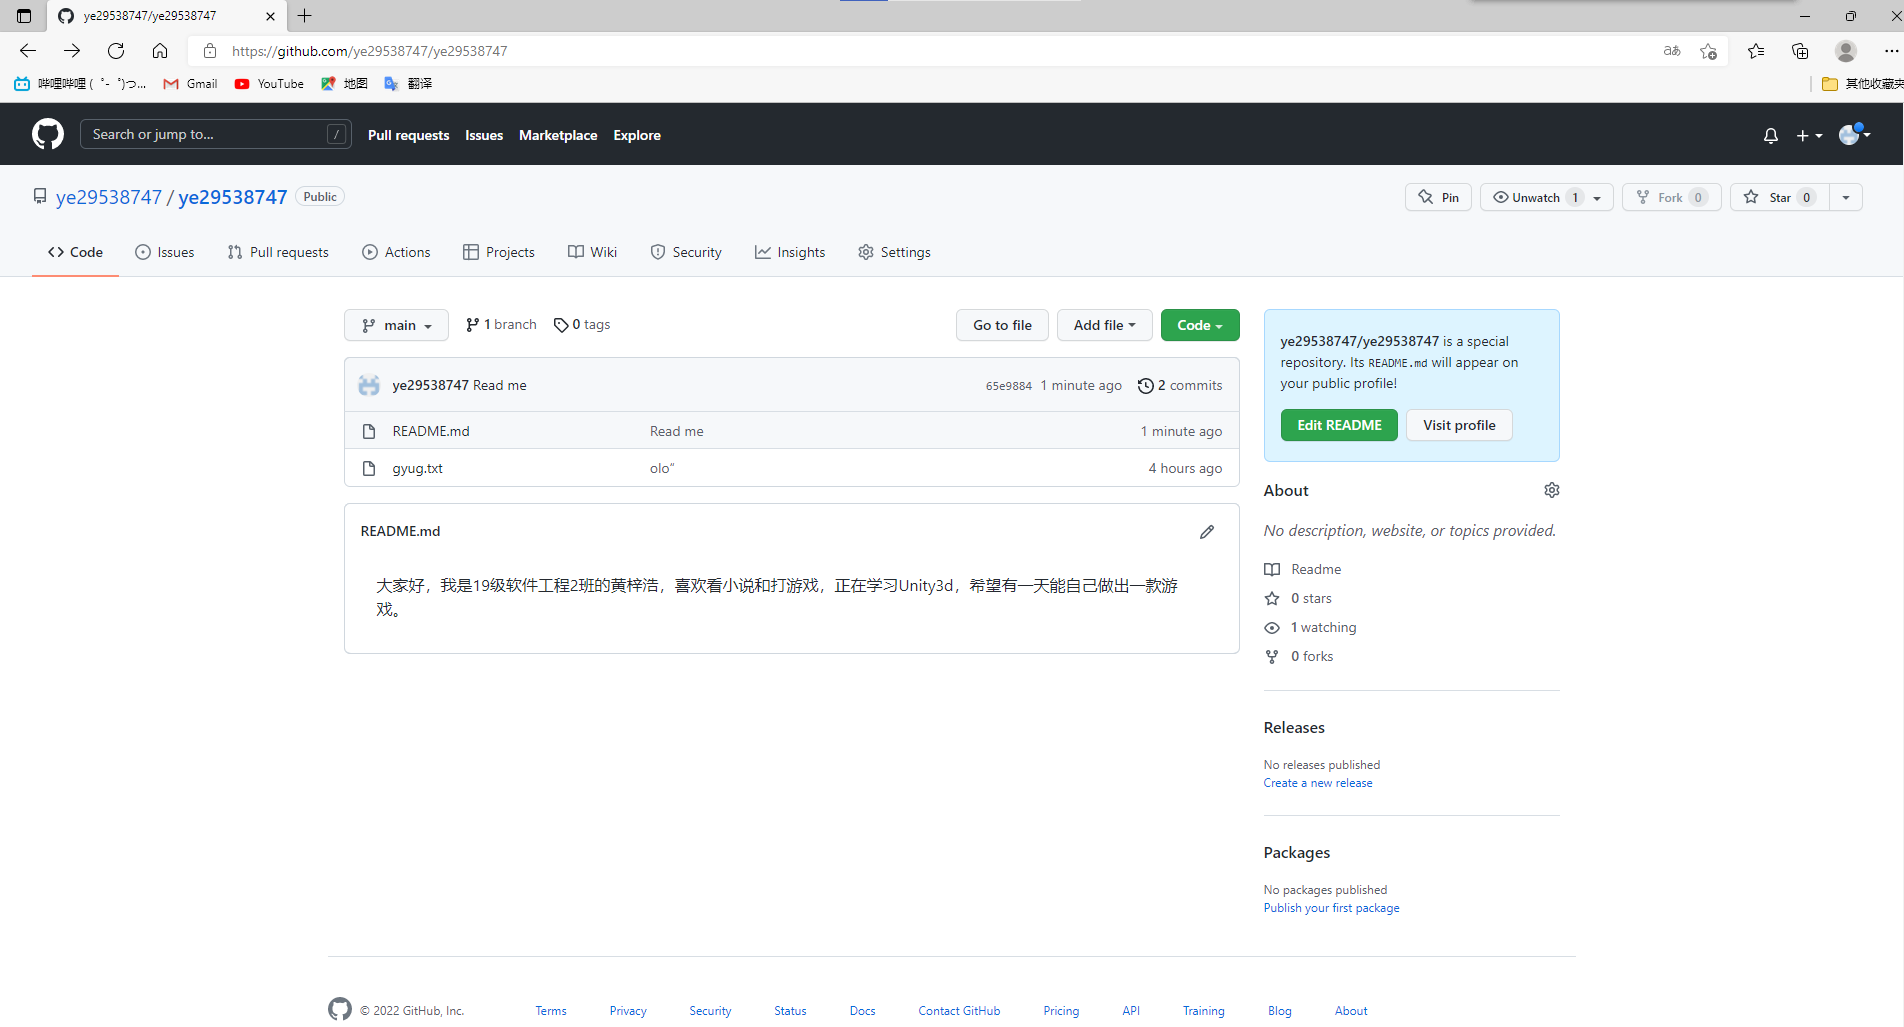Switch to the Issues repository tab
This screenshot has height=1027, width=1904.
165,252
